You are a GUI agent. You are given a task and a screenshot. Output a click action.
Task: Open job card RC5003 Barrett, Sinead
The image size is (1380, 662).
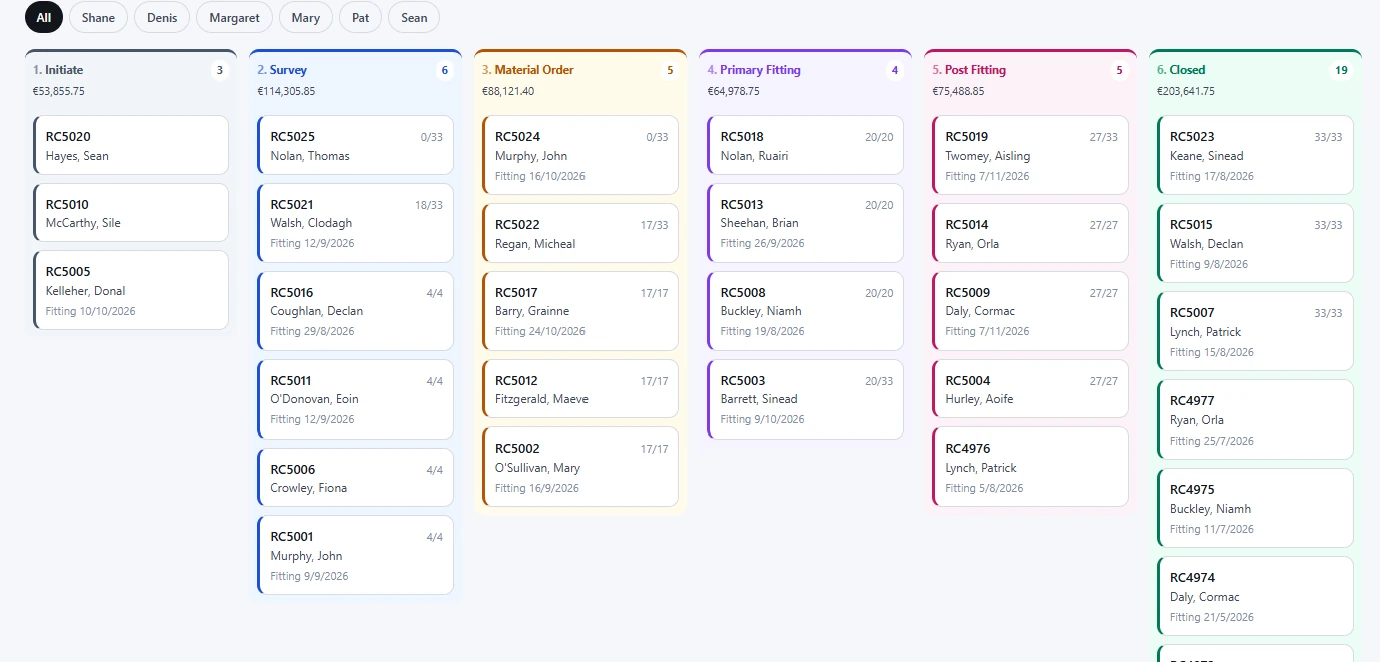pyautogui.click(x=806, y=399)
